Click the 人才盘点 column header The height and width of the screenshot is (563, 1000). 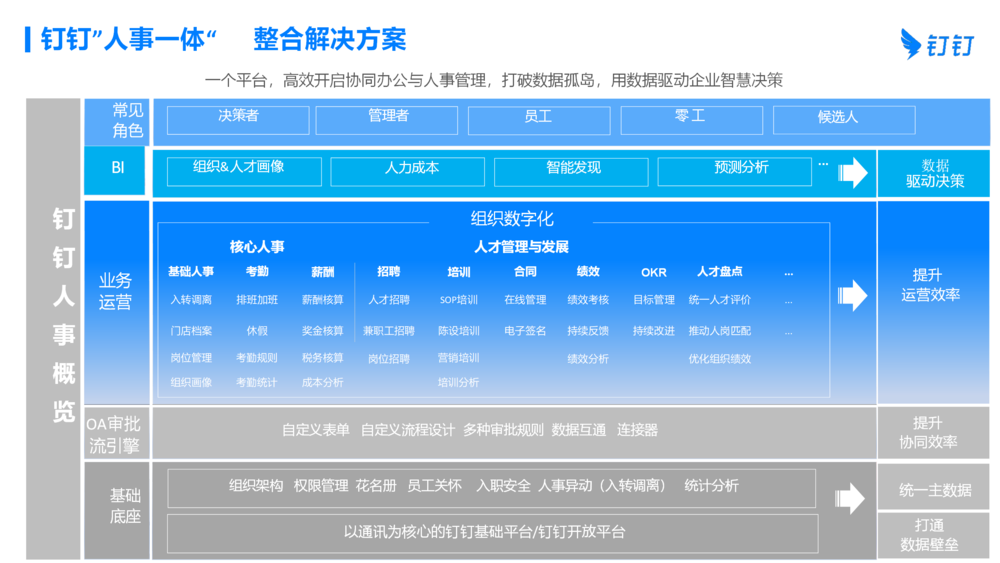pos(719,272)
